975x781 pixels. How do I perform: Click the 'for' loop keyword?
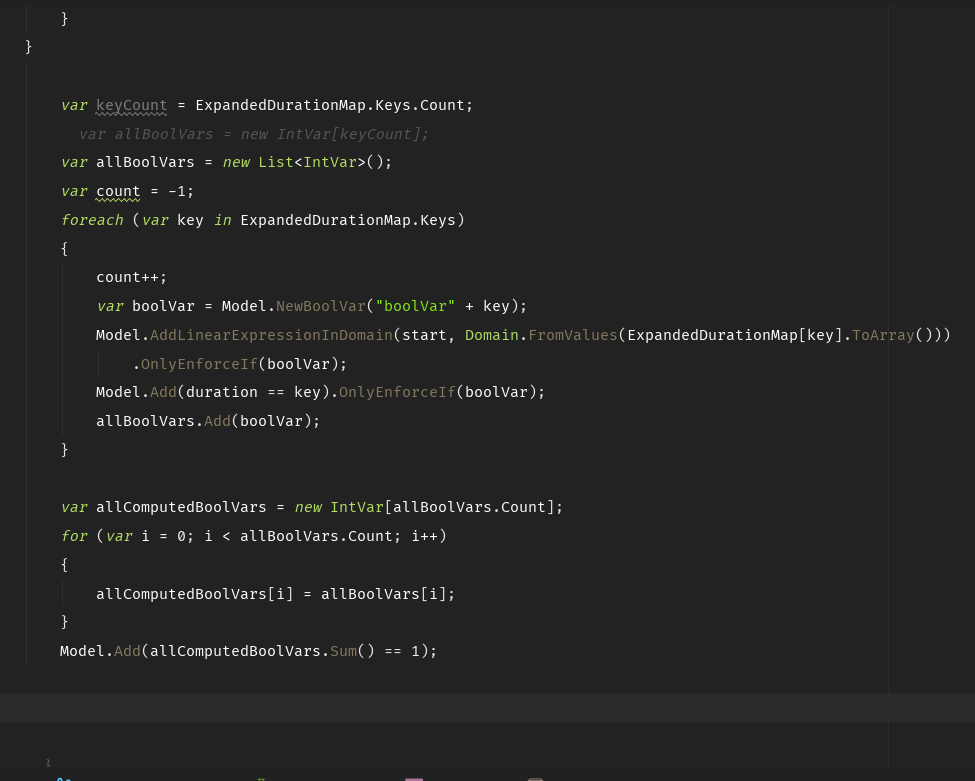click(74, 536)
